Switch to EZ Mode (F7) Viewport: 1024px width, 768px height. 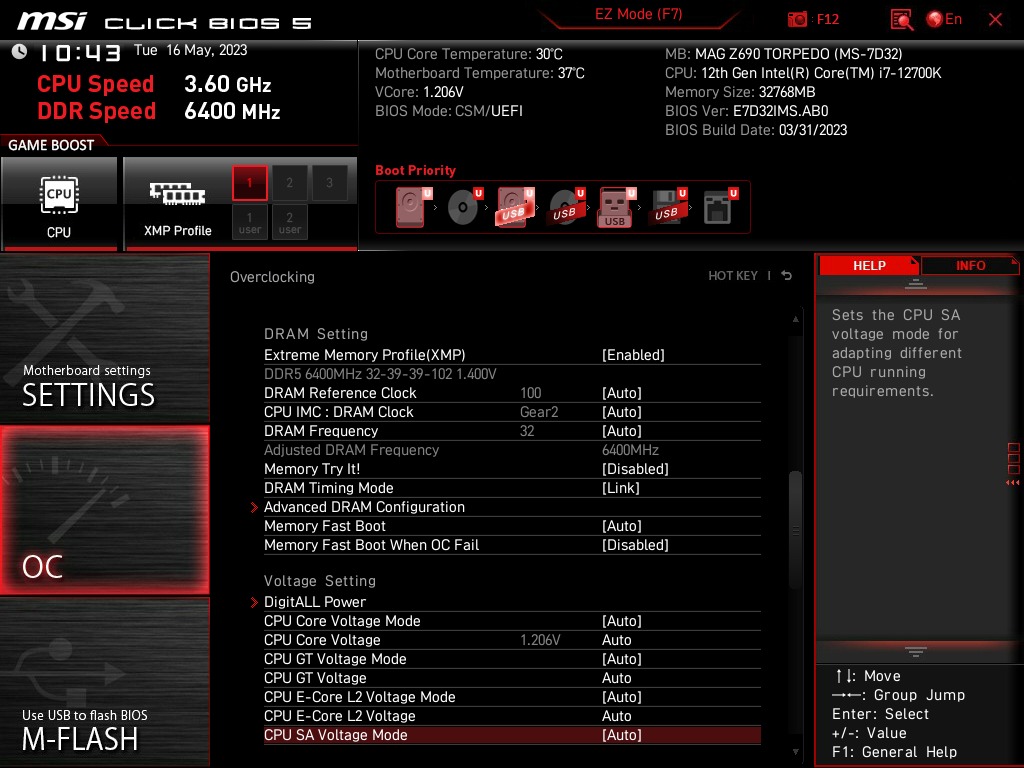click(x=639, y=14)
